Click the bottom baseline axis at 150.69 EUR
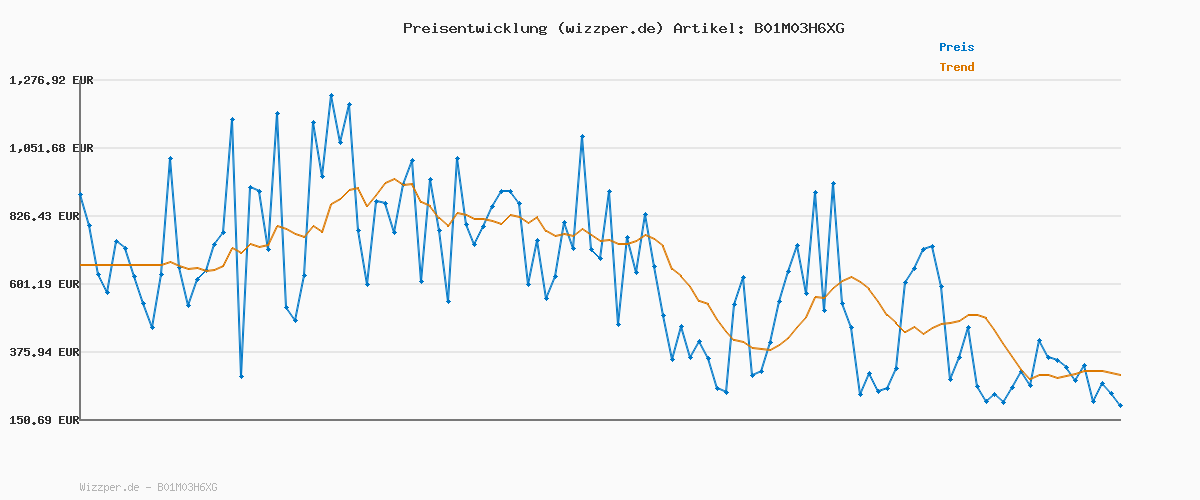The width and height of the screenshot is (1200, 500). point(600,420)
